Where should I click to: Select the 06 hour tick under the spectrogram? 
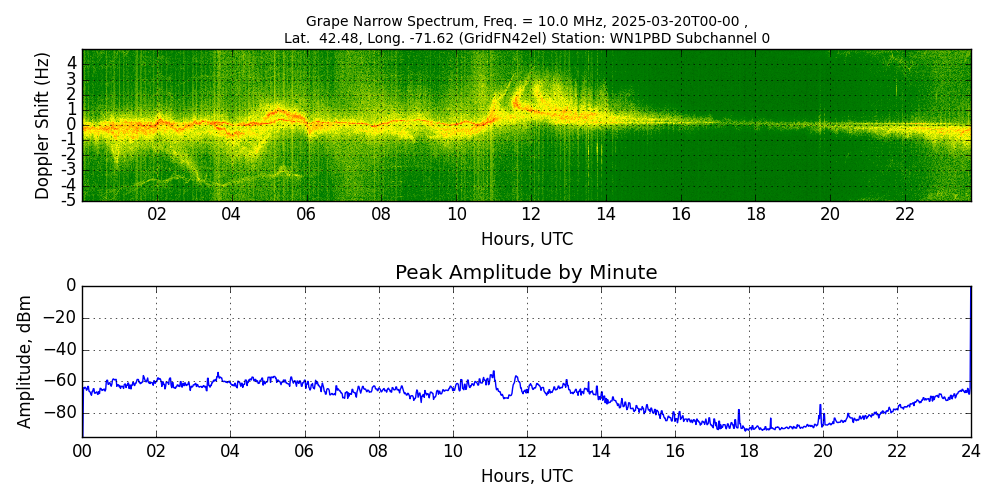point(306,214)
